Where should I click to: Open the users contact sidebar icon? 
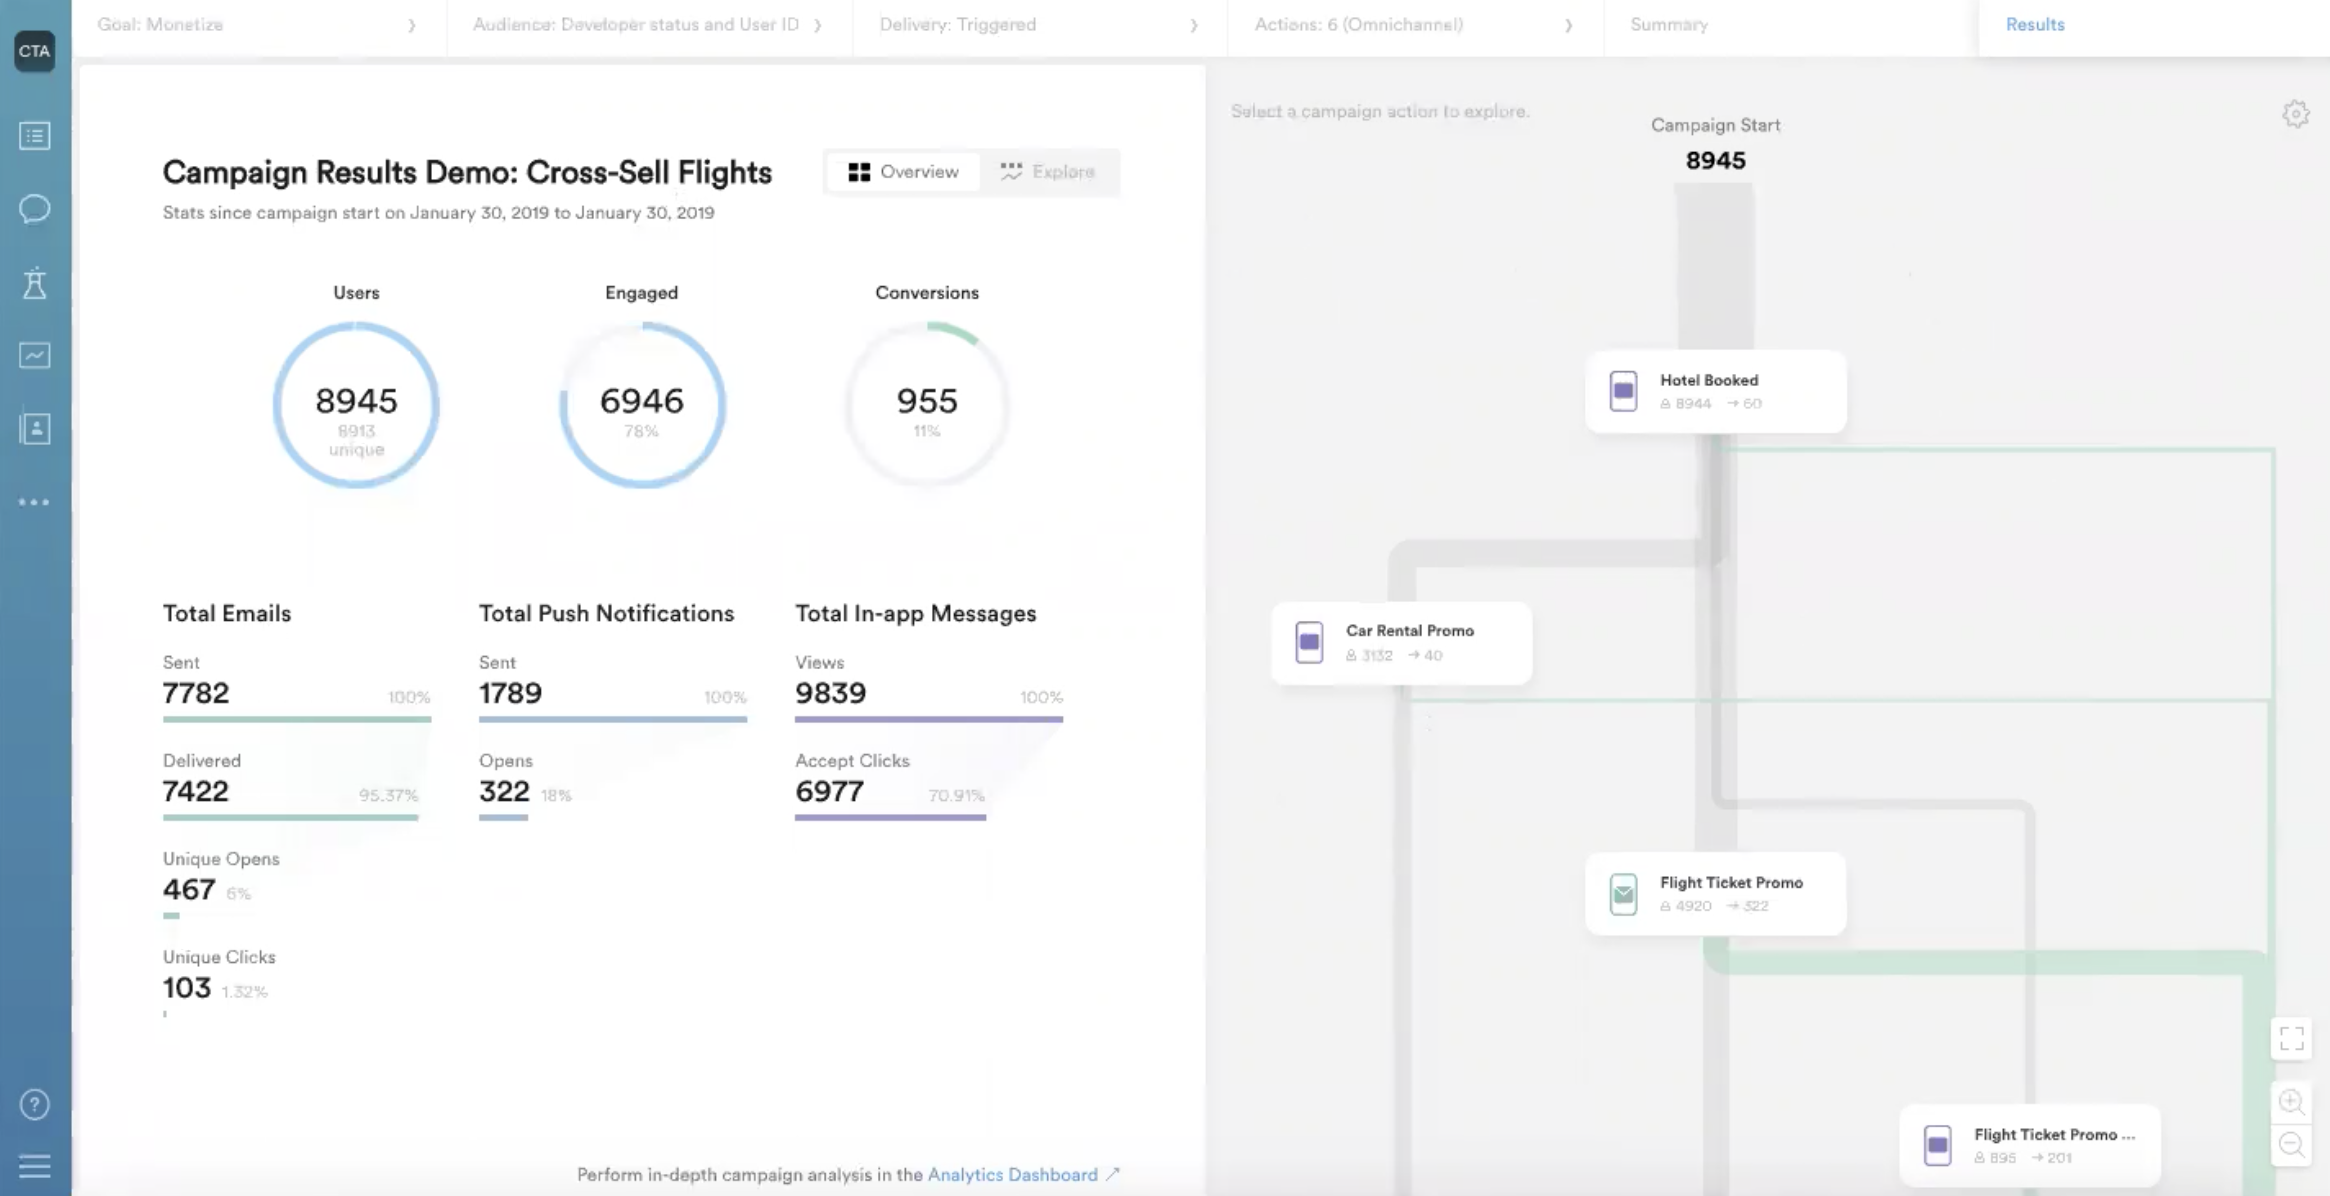pos(35,429)
